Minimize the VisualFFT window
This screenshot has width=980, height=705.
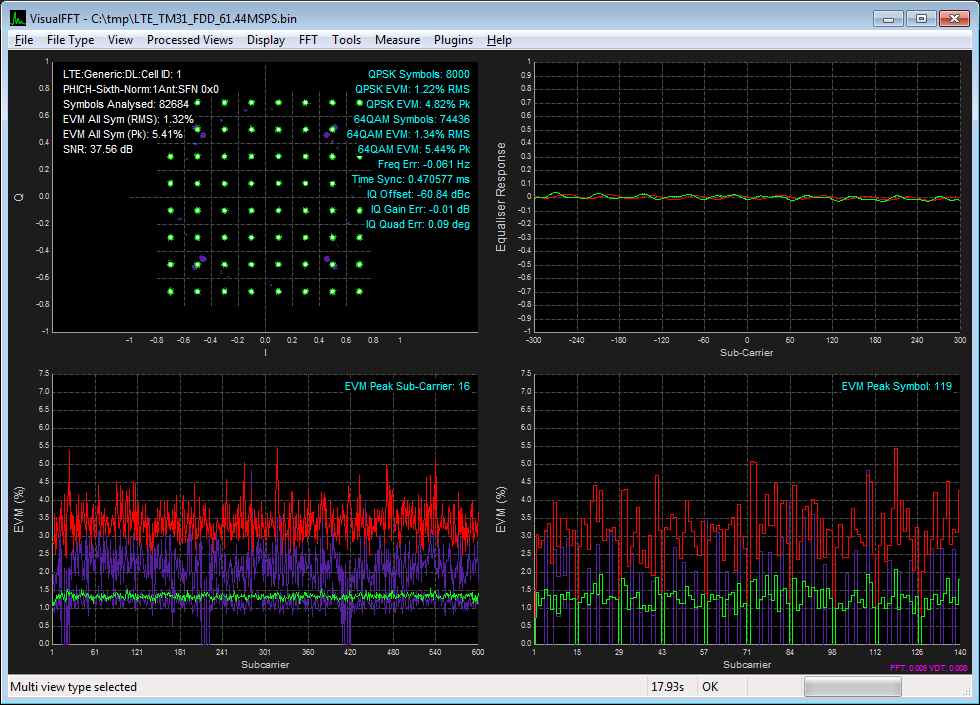[x=890, y=18]
